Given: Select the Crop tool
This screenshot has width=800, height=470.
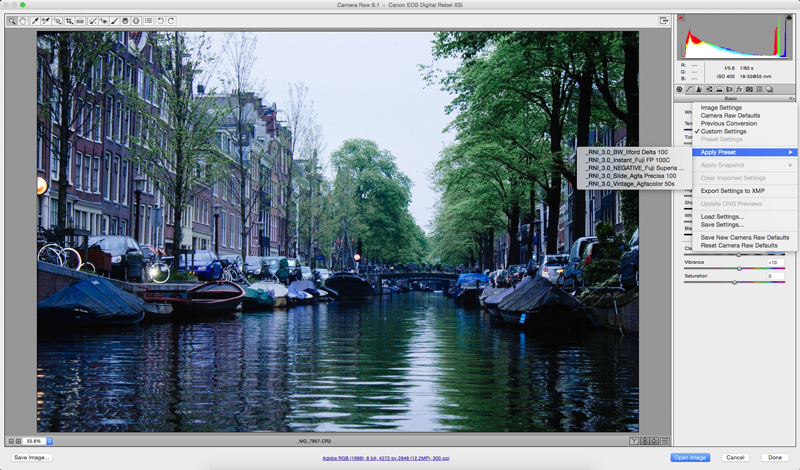Looking at the screenshot, I should pos(69,20).
